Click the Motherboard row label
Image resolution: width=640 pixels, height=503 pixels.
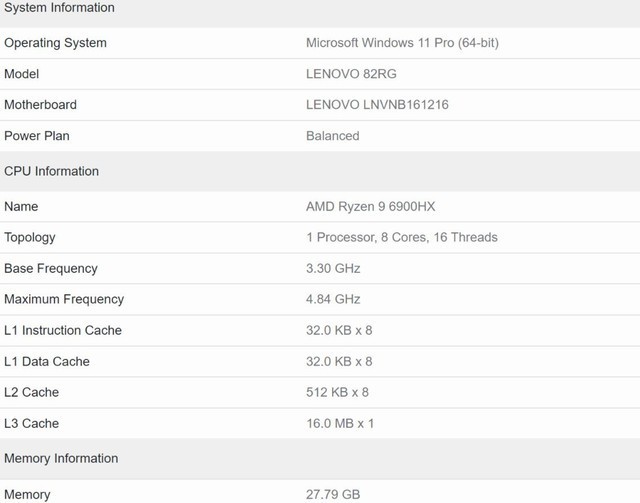click(40, 105)
